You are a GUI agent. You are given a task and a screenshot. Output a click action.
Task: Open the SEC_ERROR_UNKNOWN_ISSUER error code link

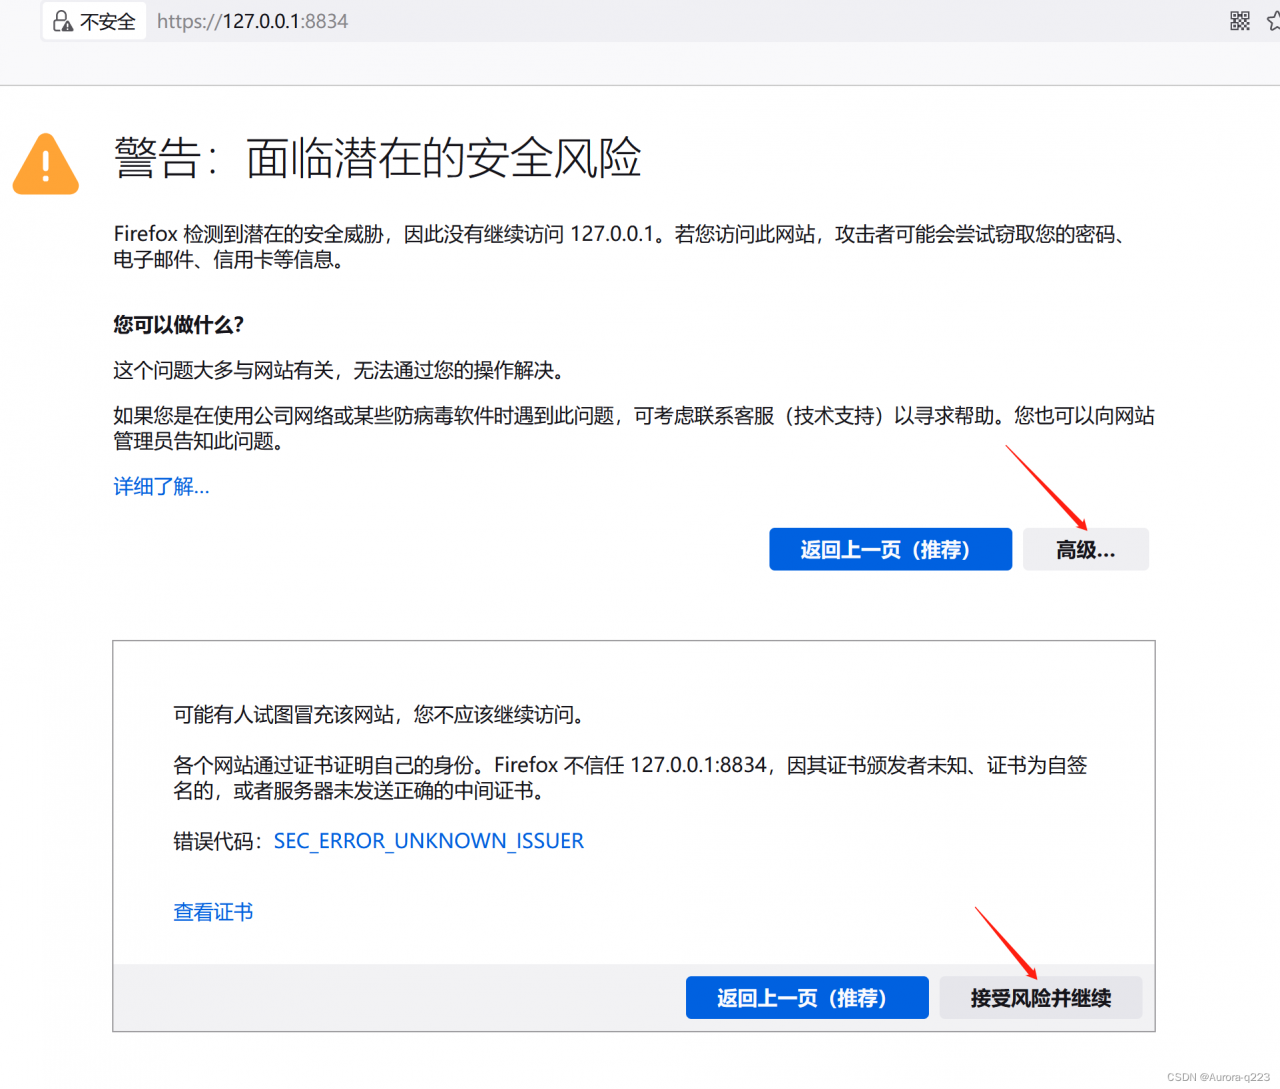point(429,841)
